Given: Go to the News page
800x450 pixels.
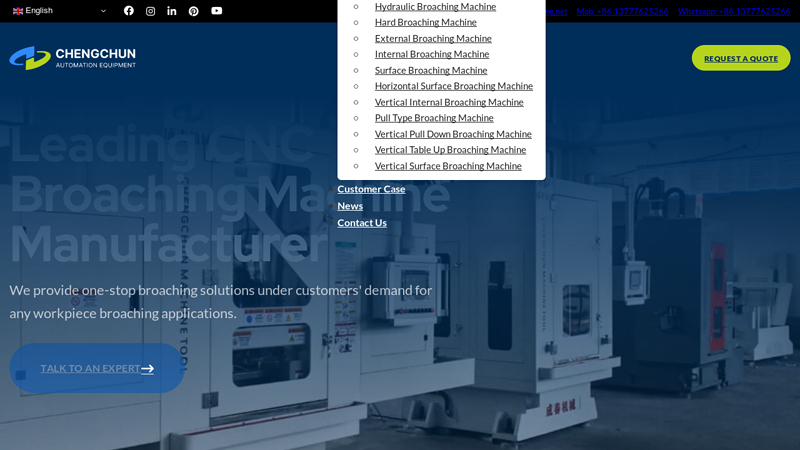Looking at the screenshot, I should 350,206.
